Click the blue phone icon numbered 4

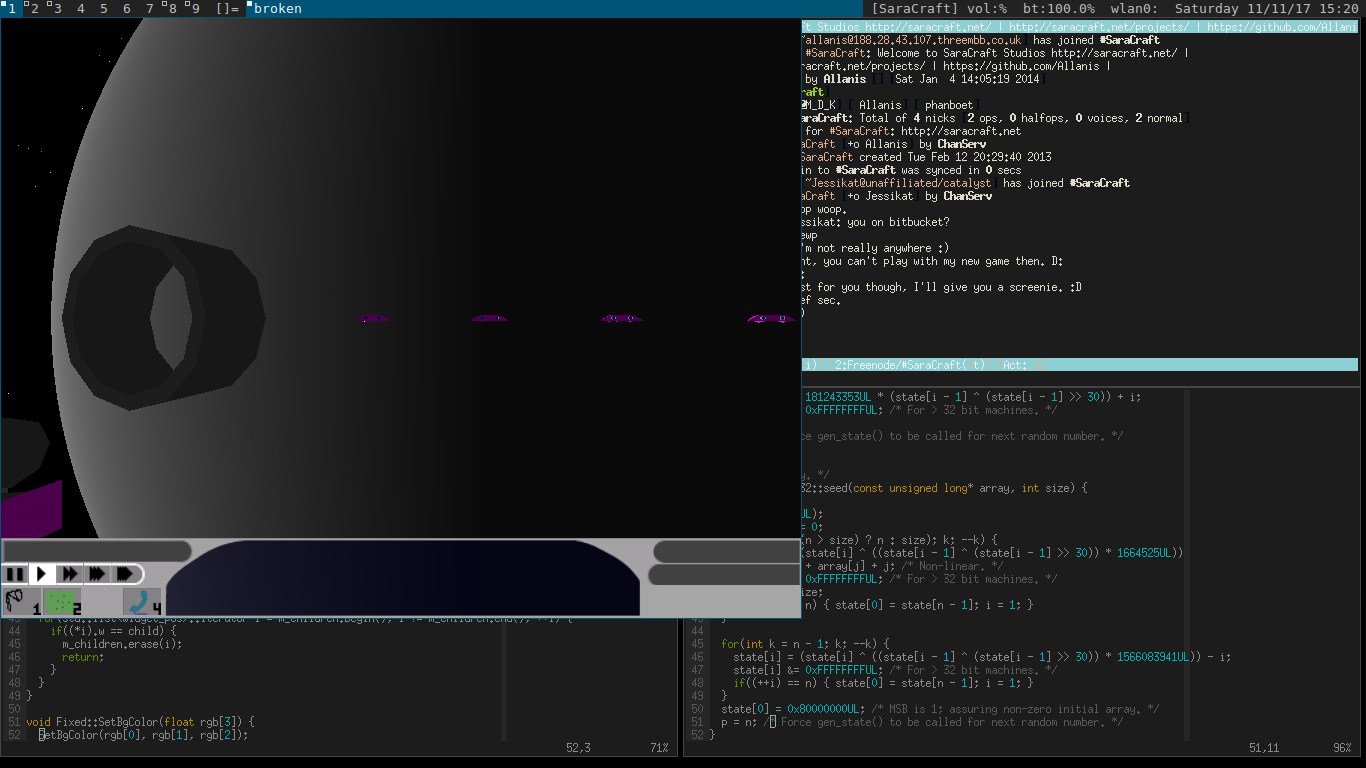141,601
